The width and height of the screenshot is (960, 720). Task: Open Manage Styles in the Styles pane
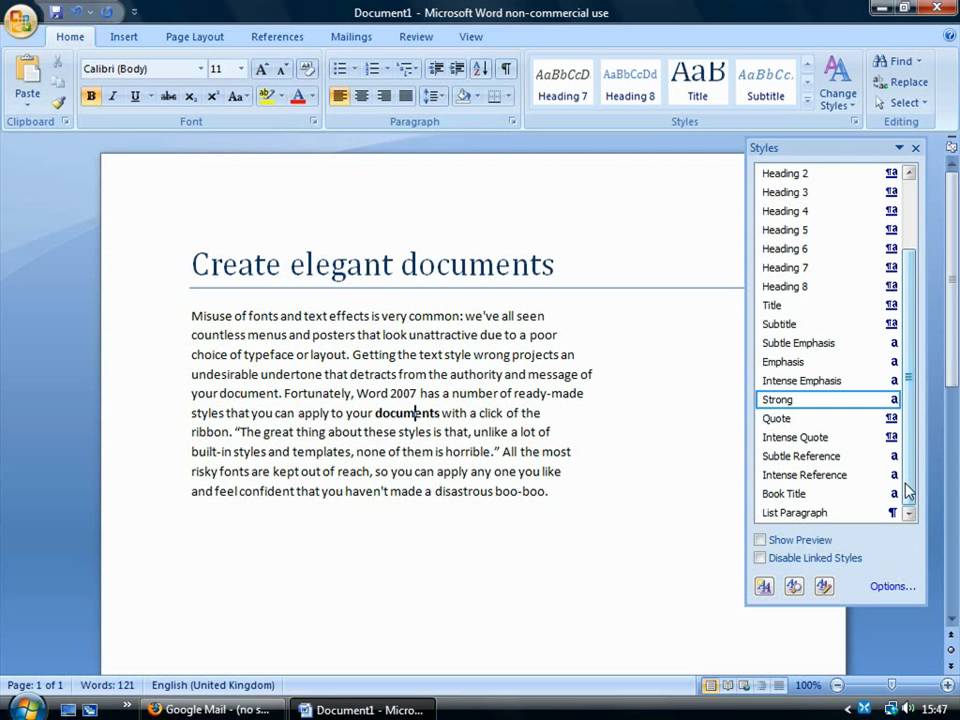coord(824,587)
